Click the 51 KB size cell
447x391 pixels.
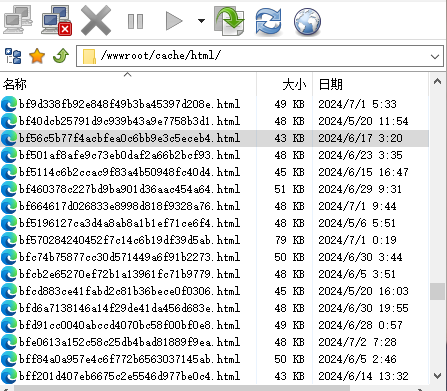click(x=290, y=189)
